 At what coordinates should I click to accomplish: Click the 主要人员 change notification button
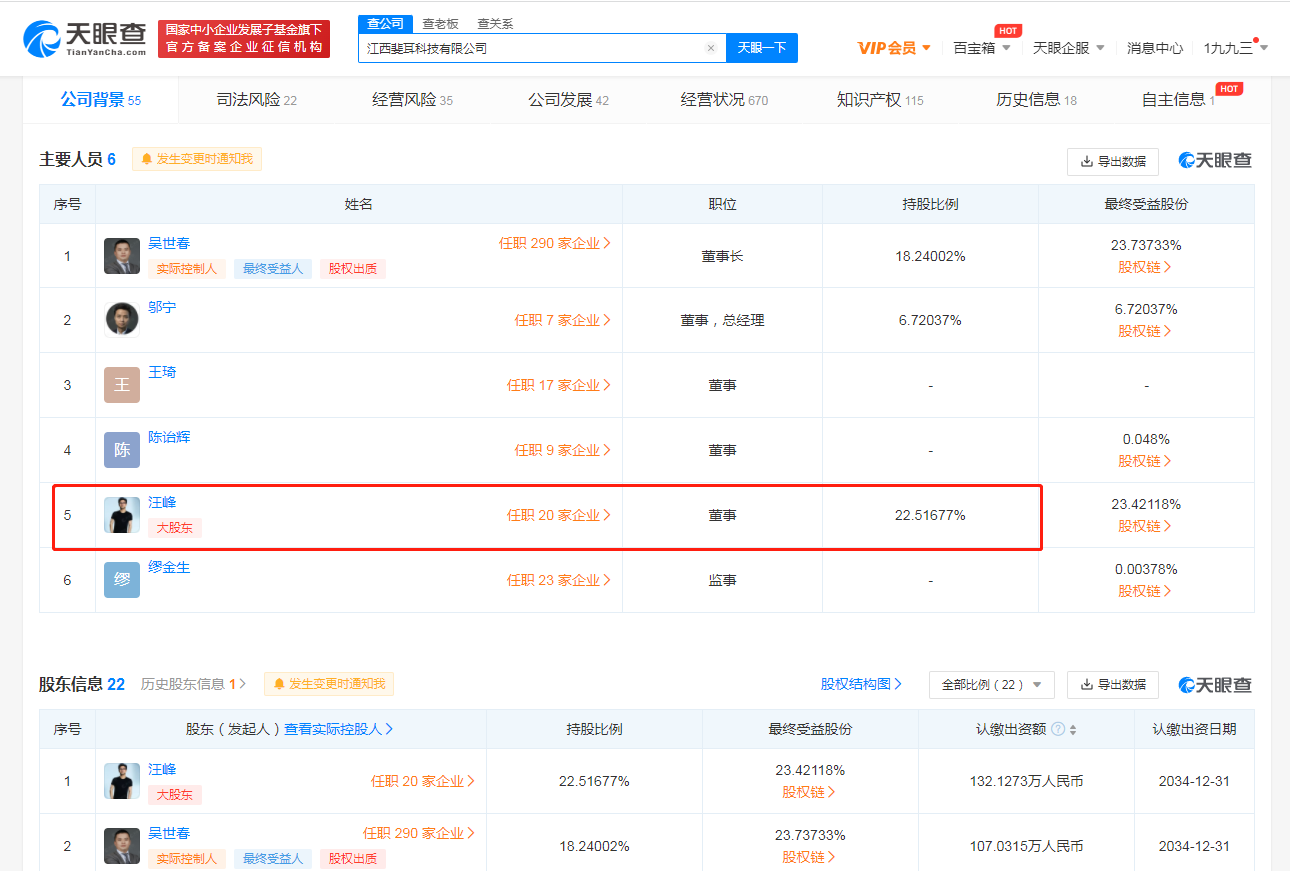197,159
